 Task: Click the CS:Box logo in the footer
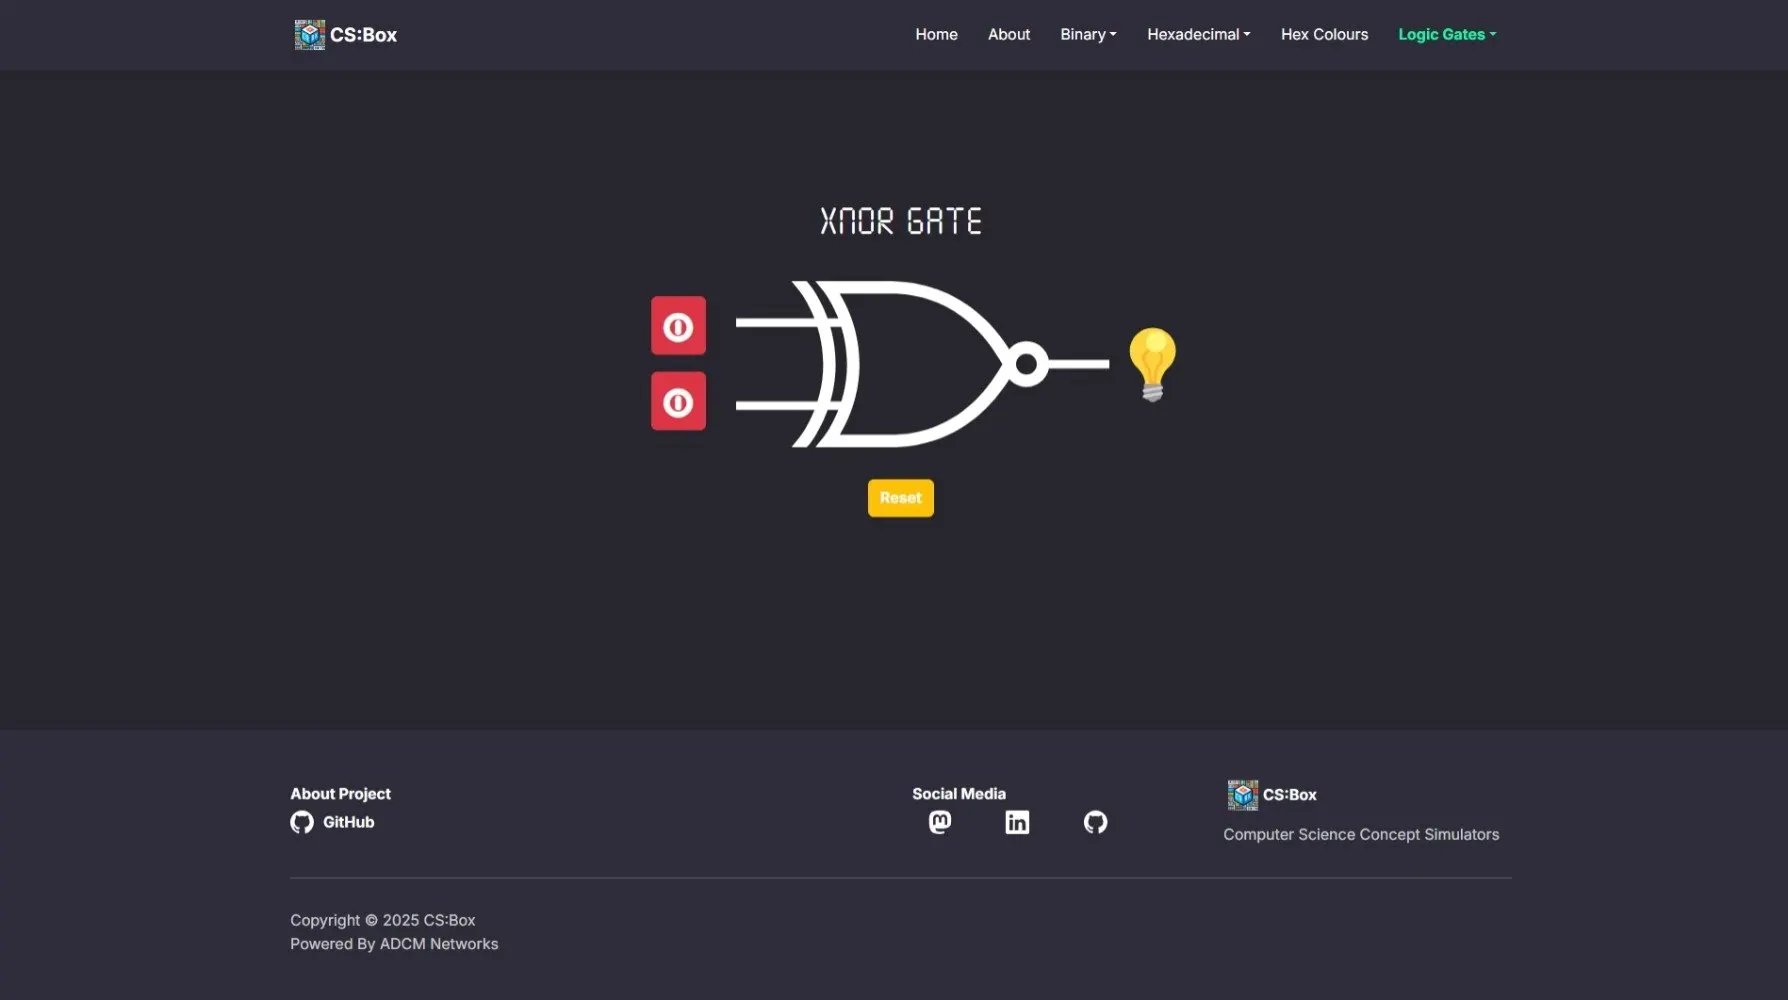pyautogui.click(x=1242, y=793)
